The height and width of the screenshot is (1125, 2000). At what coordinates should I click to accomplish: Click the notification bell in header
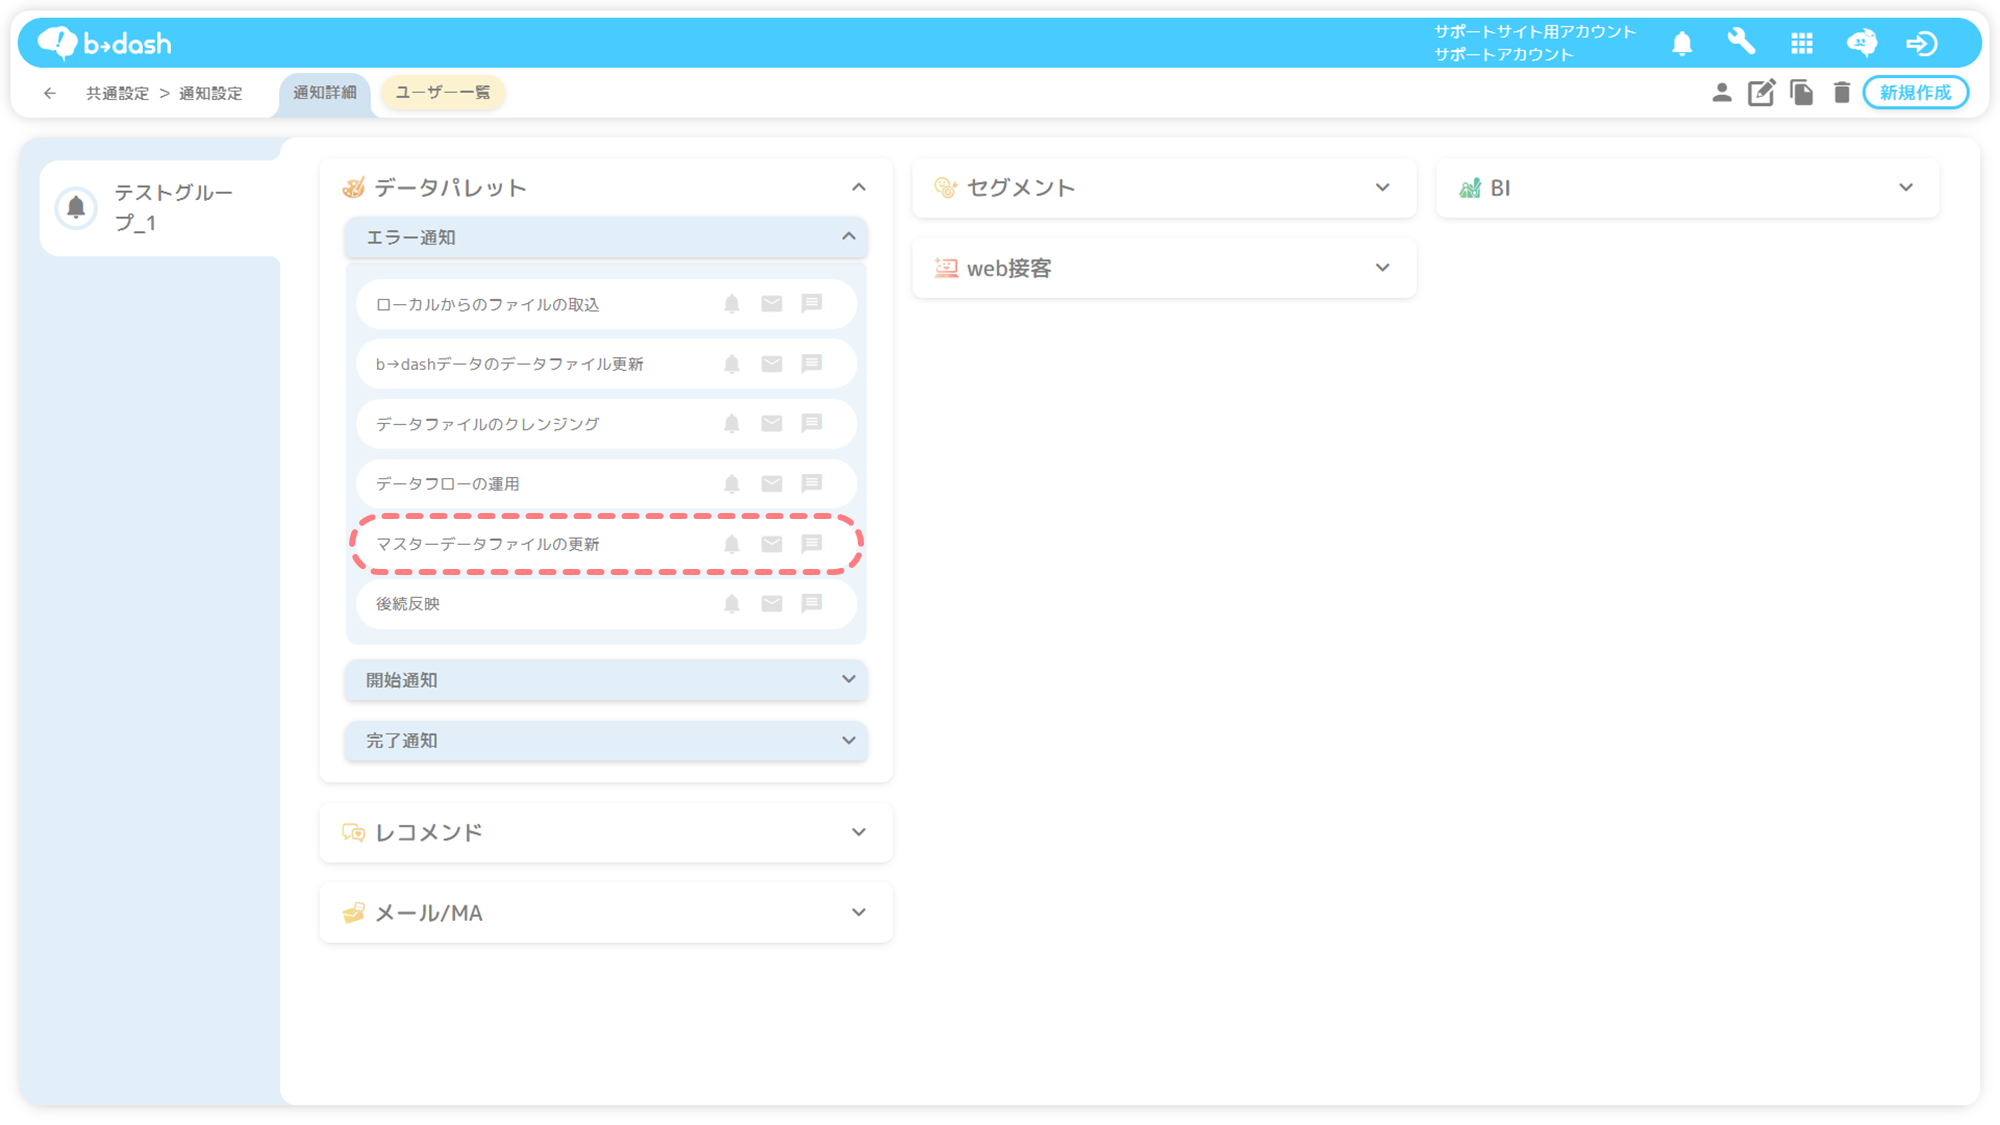(x=1682, y=43)
